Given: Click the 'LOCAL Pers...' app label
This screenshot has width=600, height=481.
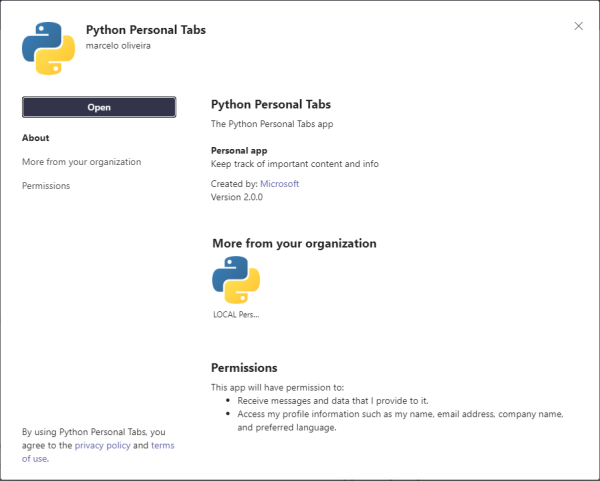Looking at the screenshot, I should [x=236, y=315].
